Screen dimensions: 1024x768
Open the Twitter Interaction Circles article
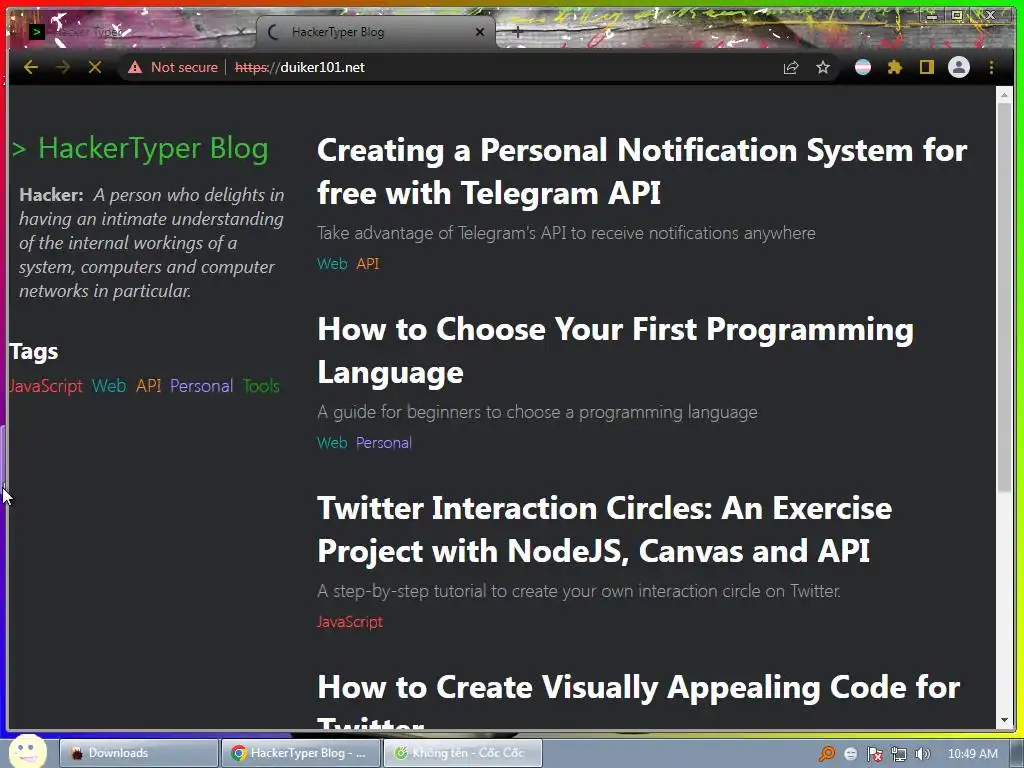(x=605, y=529)
